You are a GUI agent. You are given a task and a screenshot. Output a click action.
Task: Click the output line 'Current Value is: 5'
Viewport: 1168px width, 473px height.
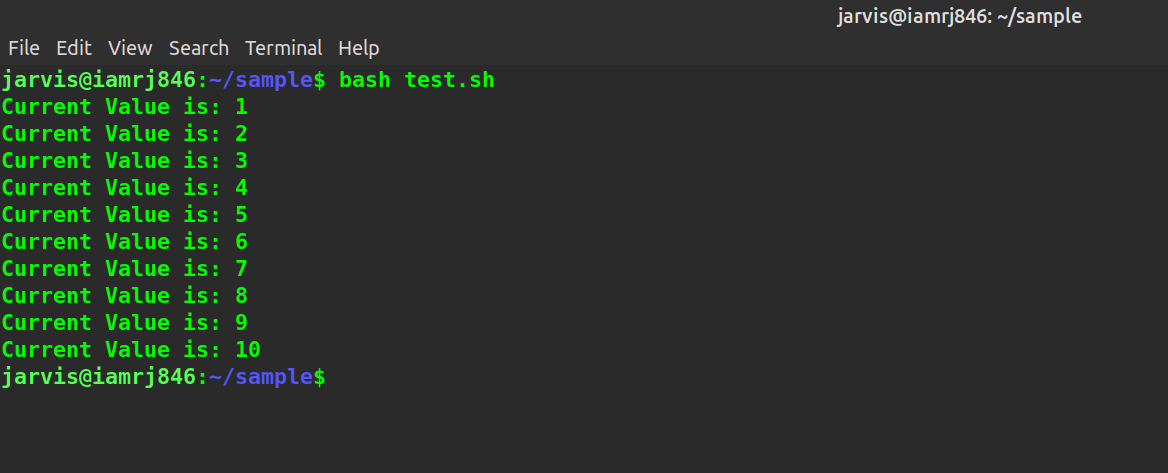124,215
